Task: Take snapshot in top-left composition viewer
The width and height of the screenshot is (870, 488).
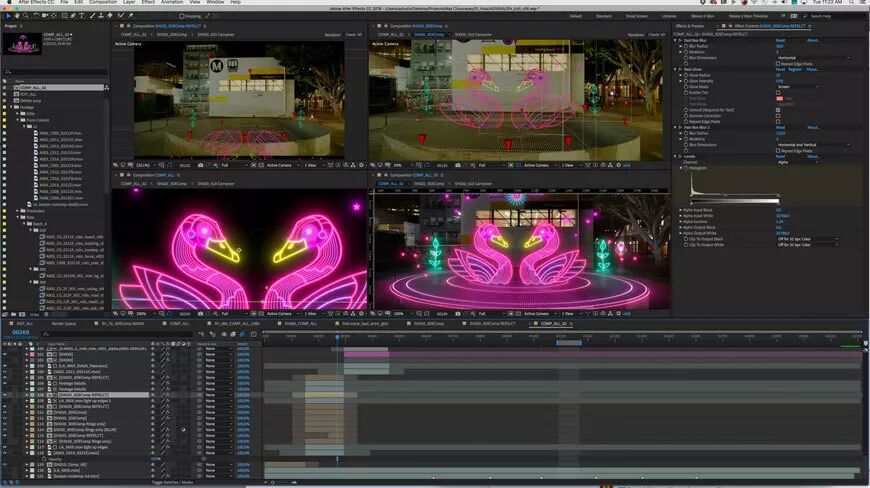Action: pos(200,165)
